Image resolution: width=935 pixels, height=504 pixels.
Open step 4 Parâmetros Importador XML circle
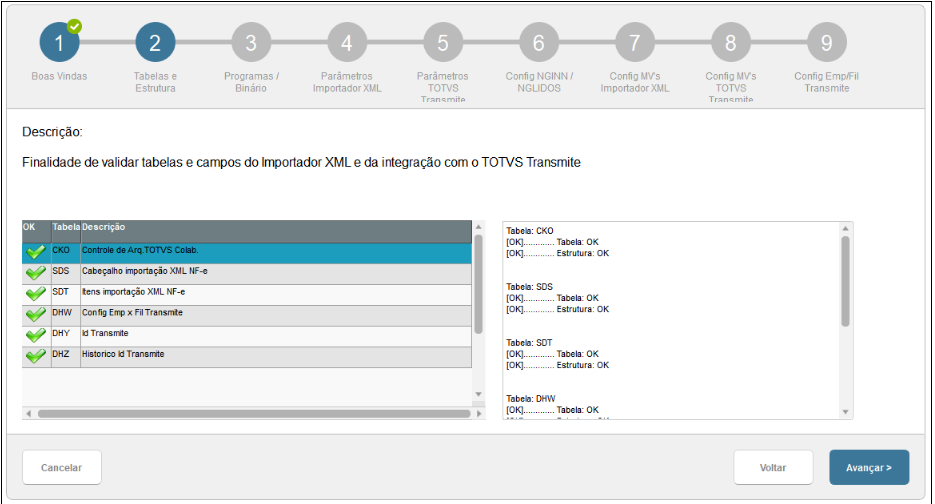[346, 42]
